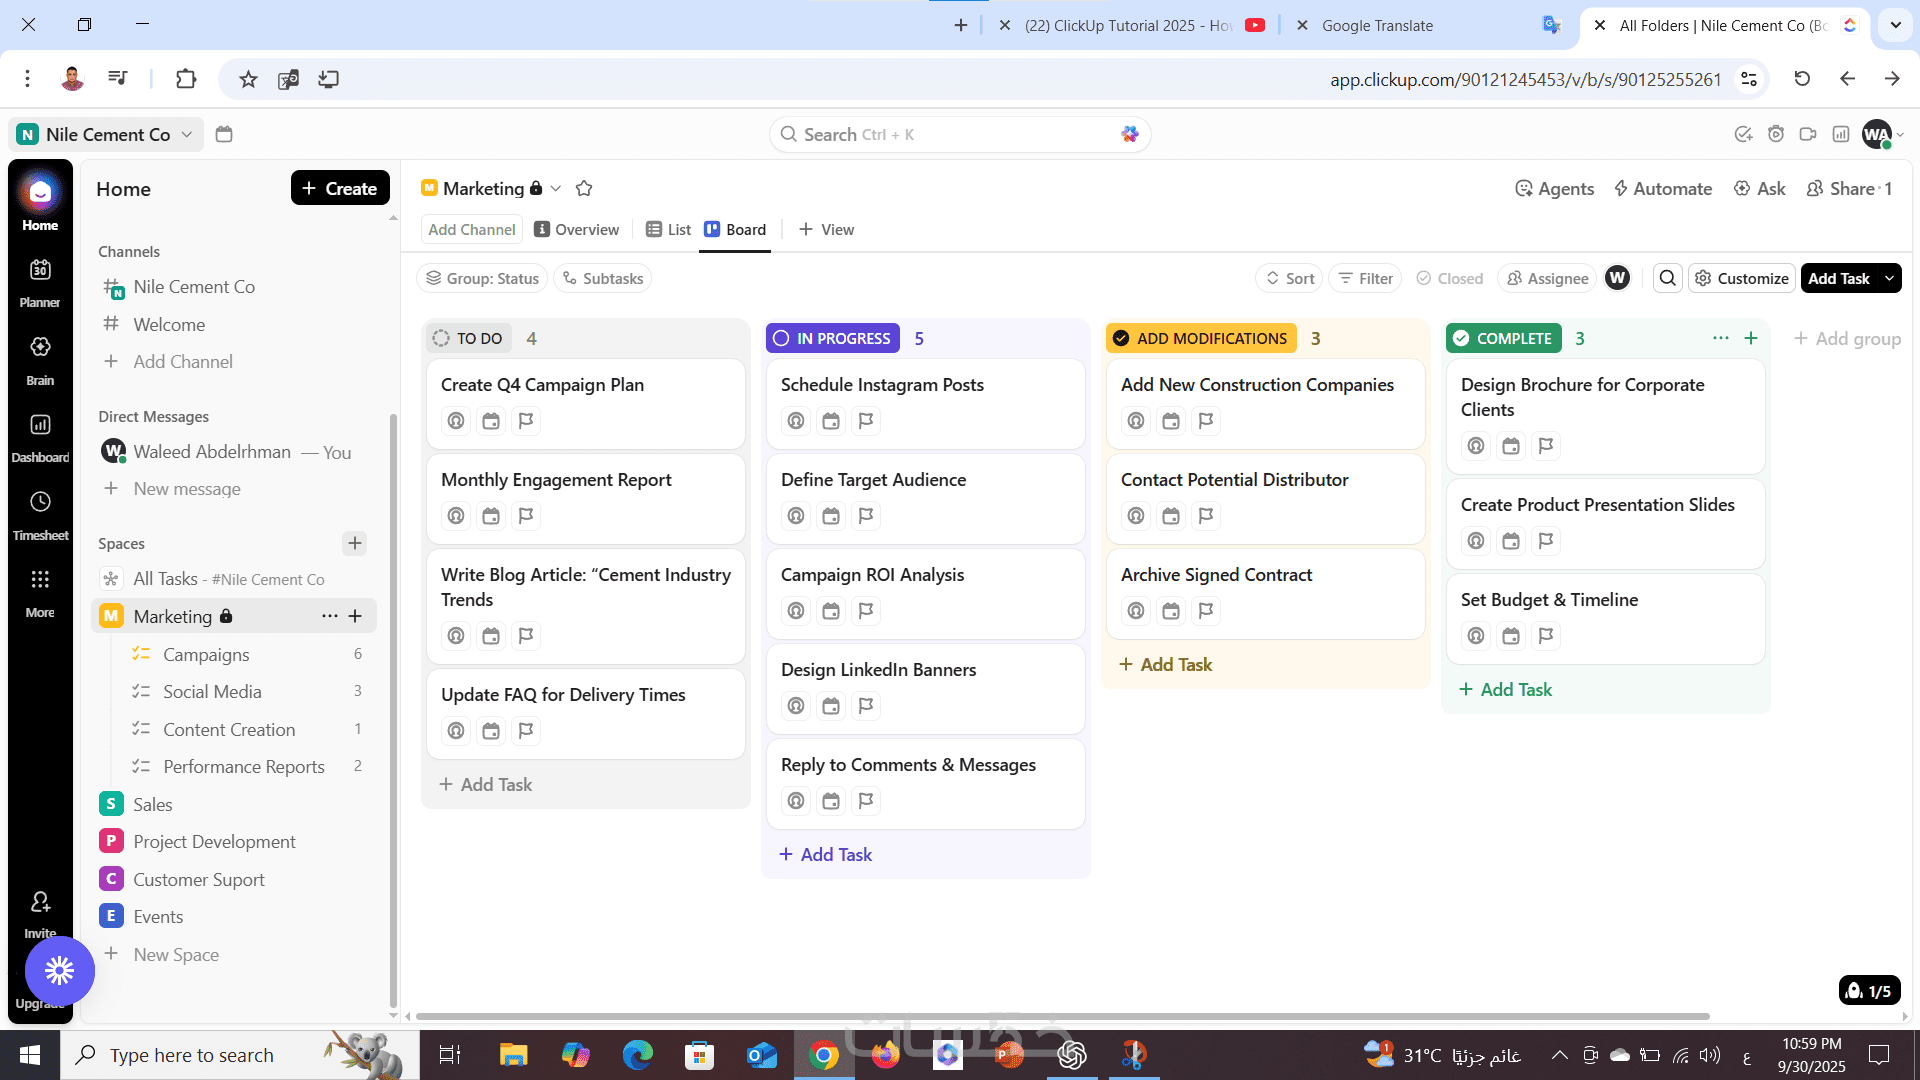This screenshot has width=1920, height=1080.
Task: Assign user on Archive Signed Contract card
Action: pos(1136,611)
